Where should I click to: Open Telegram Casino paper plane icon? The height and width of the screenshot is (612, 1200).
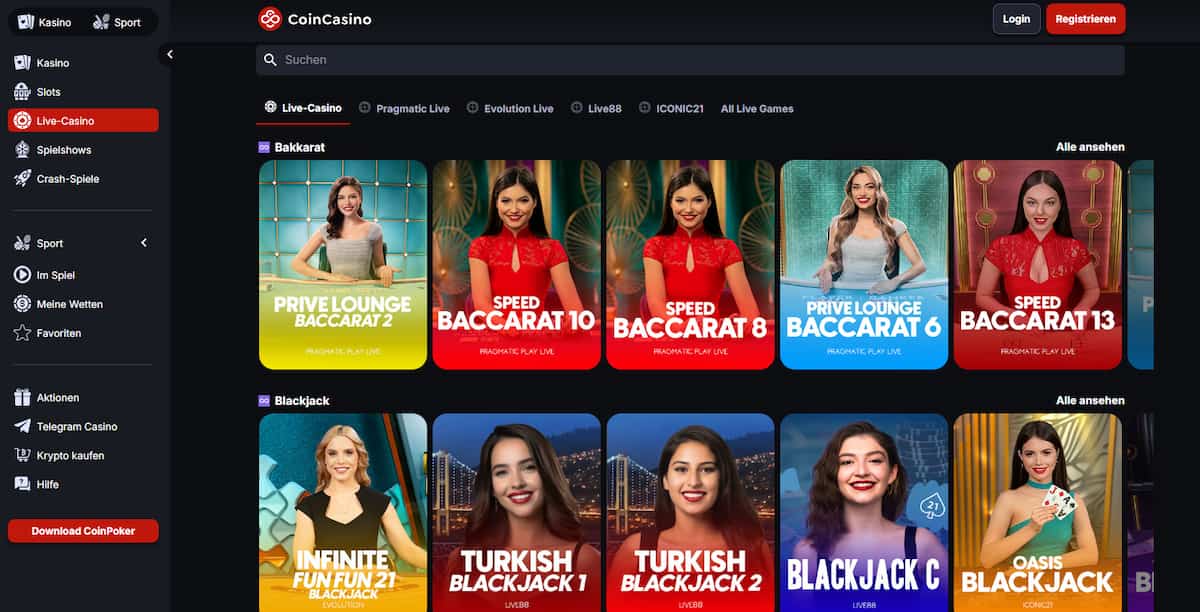(x=22, y=427)
